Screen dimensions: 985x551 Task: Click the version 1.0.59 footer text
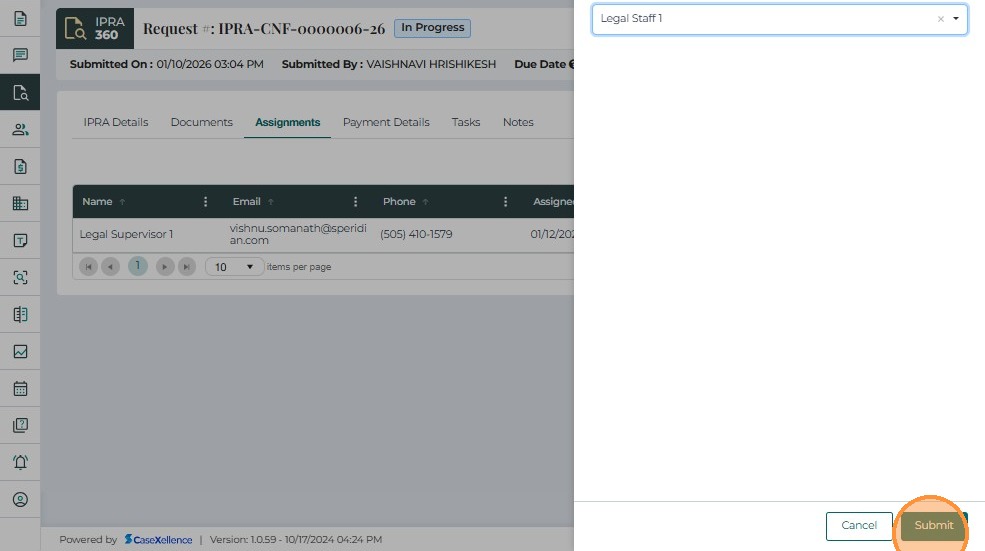pos(296,540)
